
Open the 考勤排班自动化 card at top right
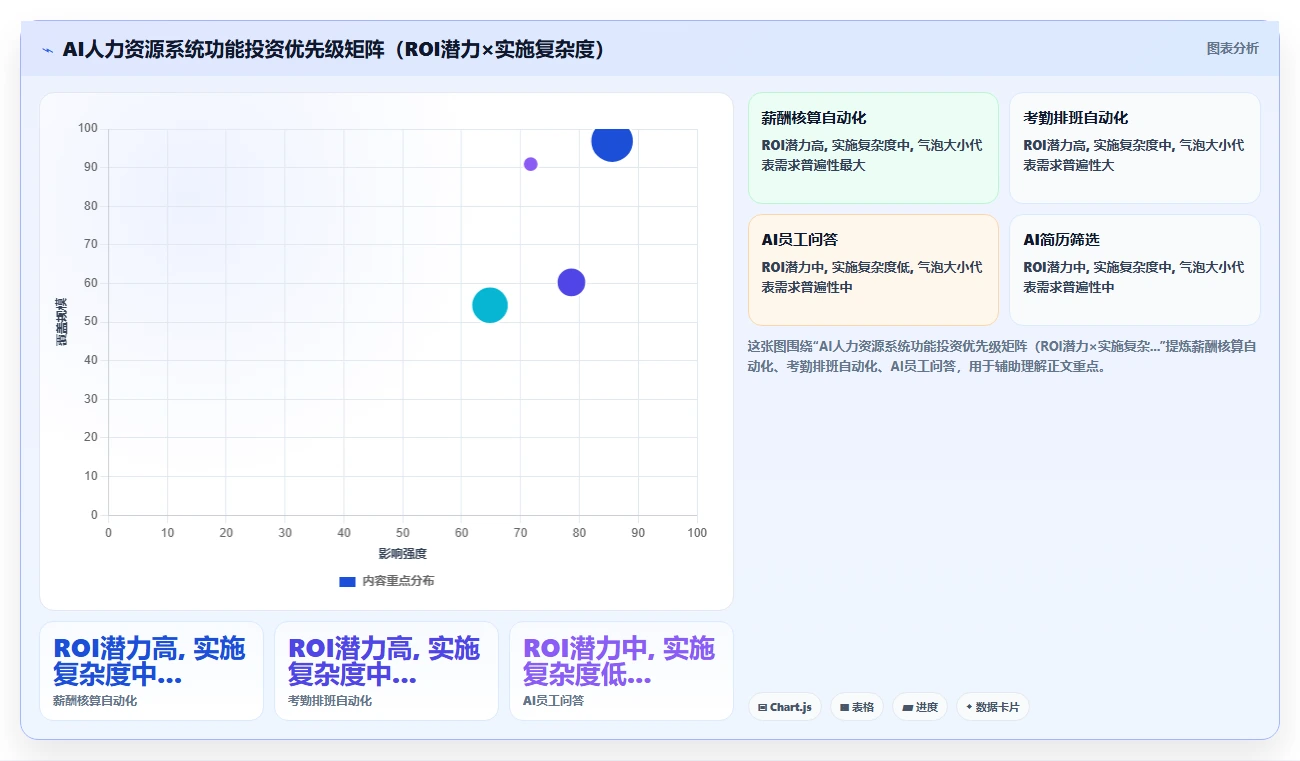pyautogui.click(x=1135, y=148)
